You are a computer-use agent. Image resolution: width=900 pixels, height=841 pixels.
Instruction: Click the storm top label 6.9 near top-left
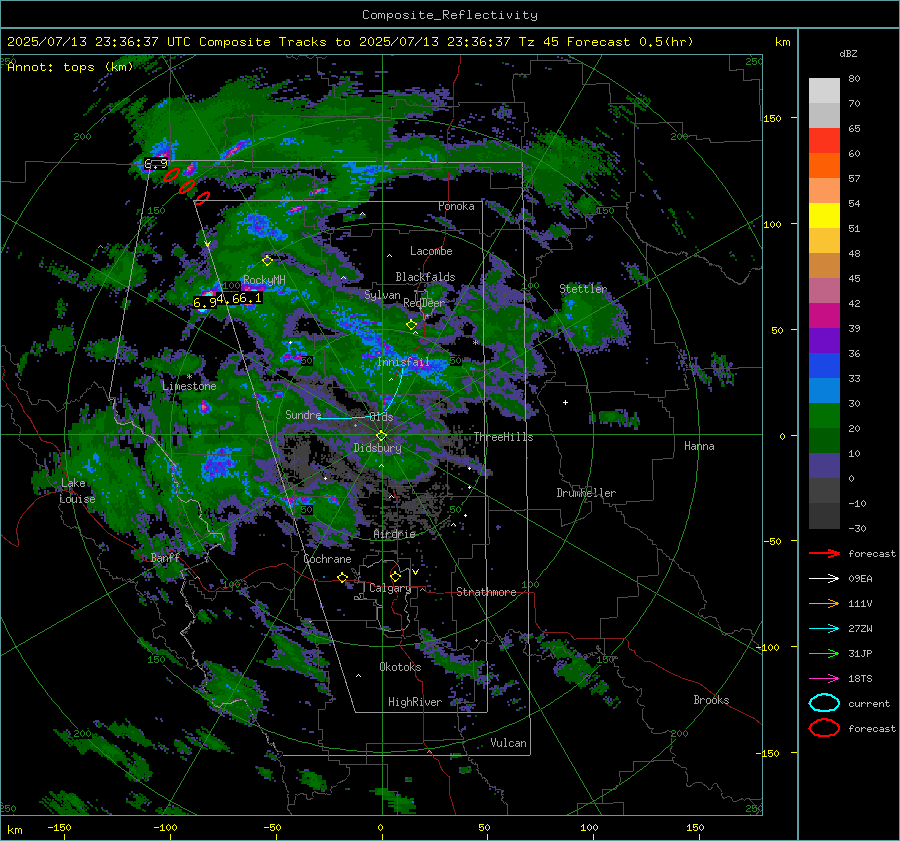tap(156, 164)
